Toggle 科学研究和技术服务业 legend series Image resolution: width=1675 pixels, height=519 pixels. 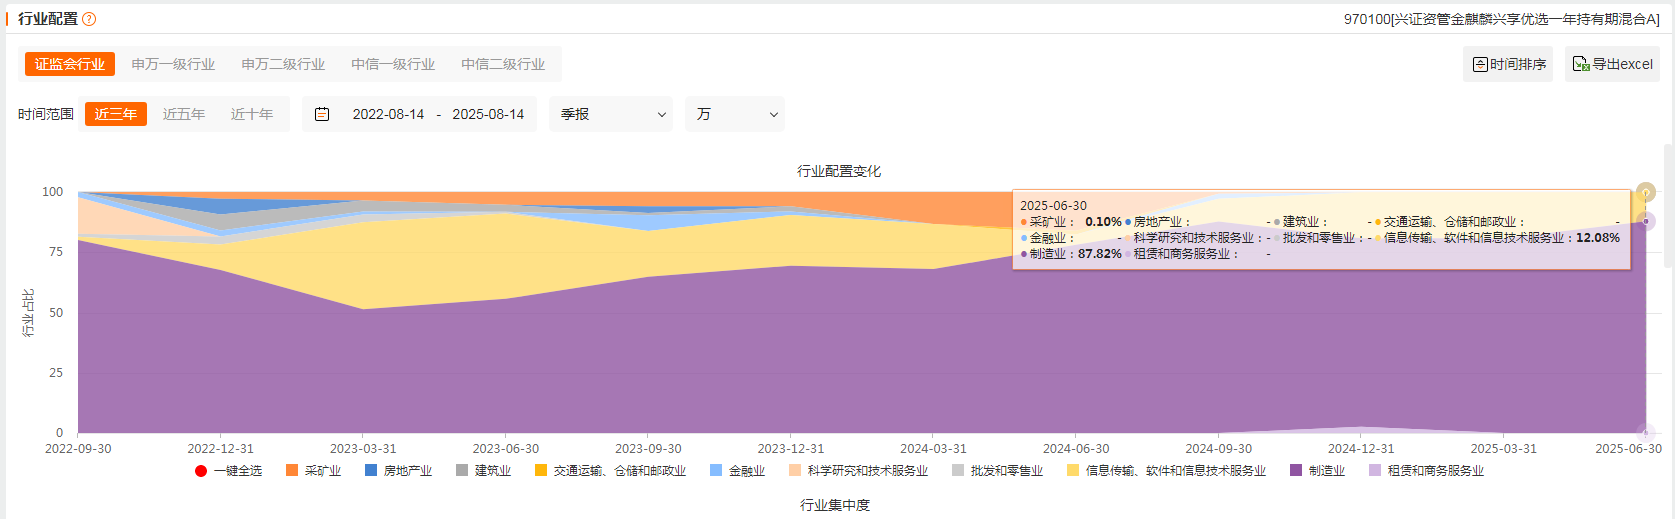pos(858,471)
